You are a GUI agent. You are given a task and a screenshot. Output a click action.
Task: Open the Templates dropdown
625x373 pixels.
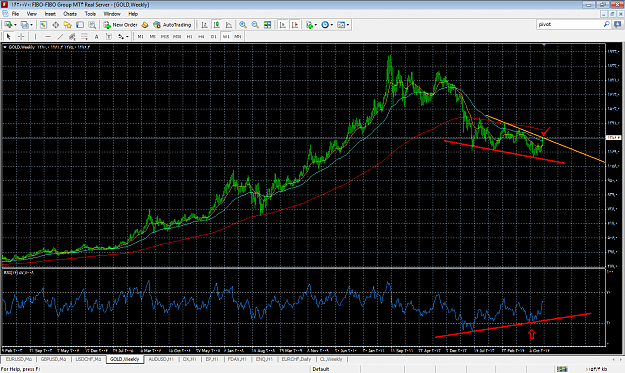pyautogui.click(x=343, y=25)
